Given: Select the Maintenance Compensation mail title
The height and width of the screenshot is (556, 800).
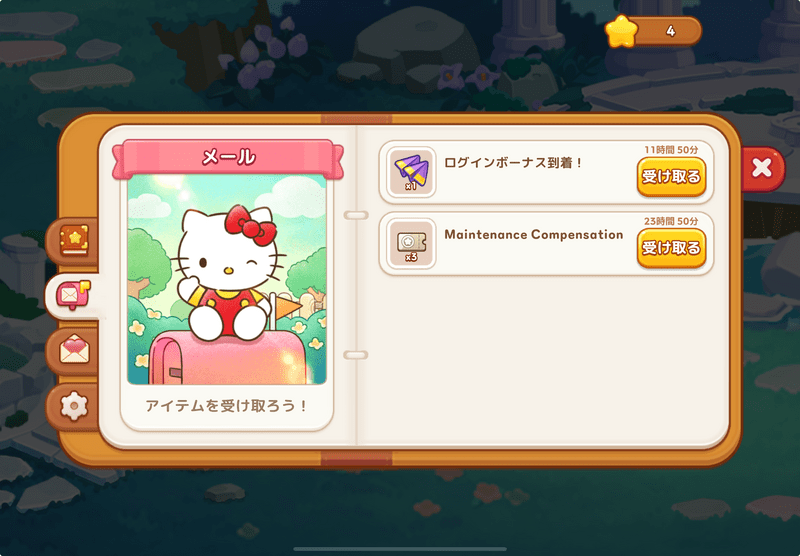Looking at the screenshot, I should click(x=534, y=235).
